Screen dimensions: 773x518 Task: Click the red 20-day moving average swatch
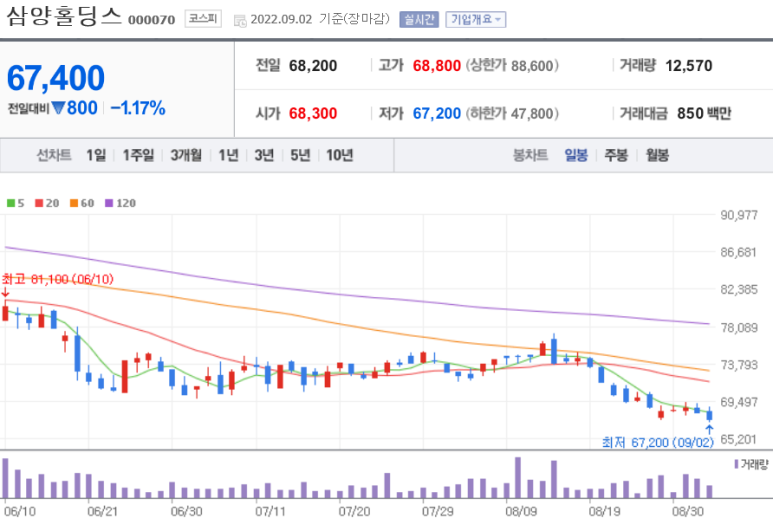pos(39,203)
